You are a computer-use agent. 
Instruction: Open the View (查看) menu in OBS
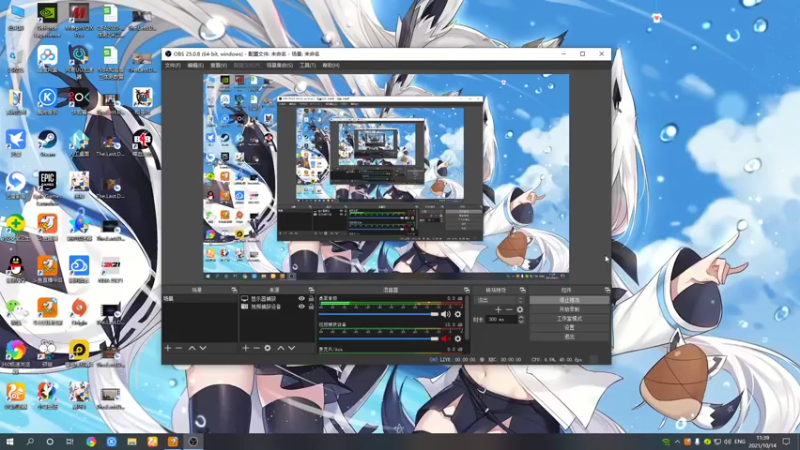pyautogui.click(x=218, y=65)
